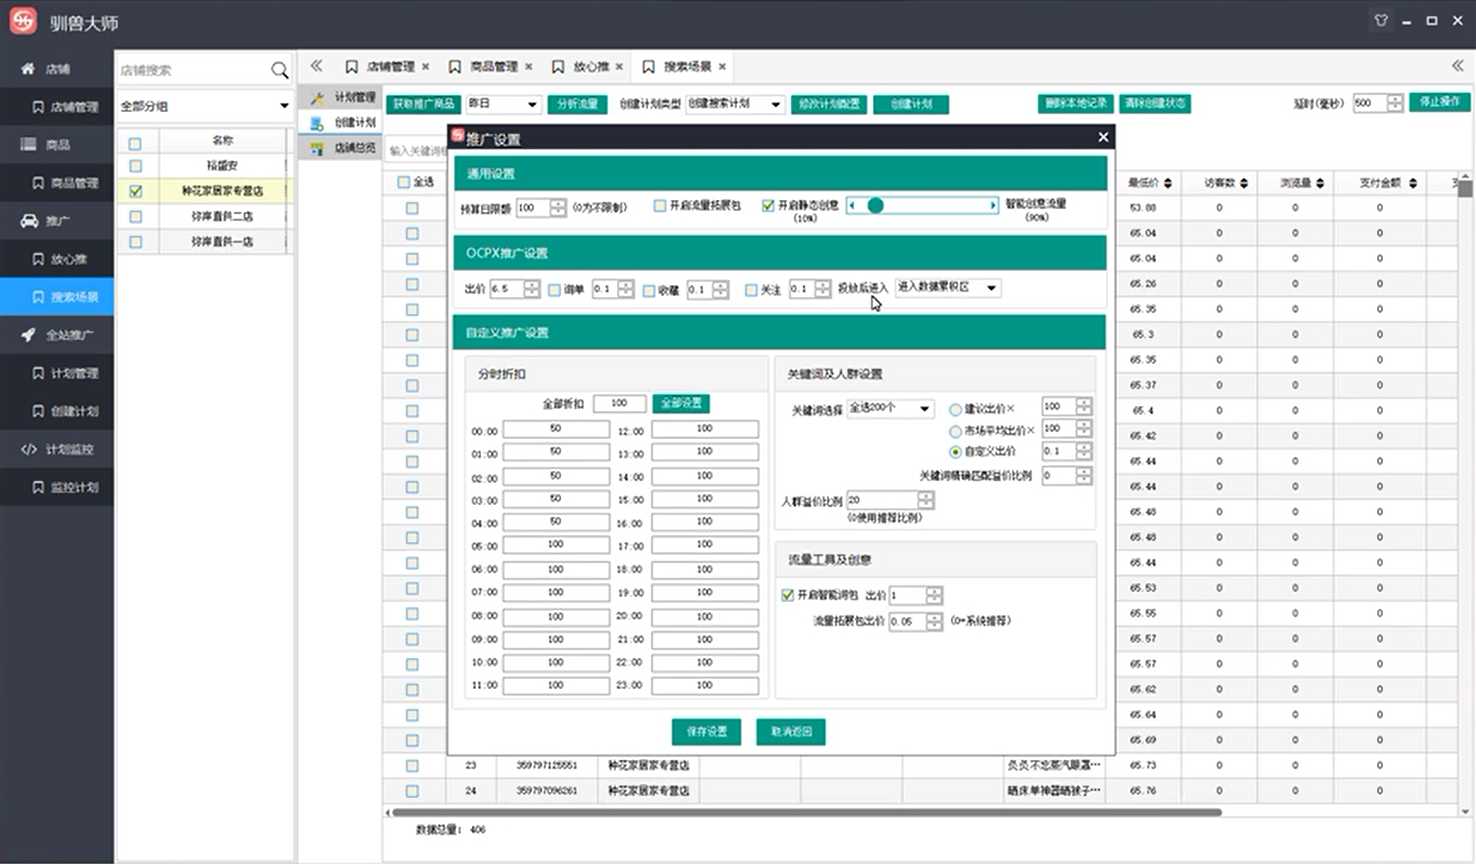The height and width of the screenshot is (864, 1476).
Task: Close the 放心推 tab via its x
Action: tap(619, 67)
